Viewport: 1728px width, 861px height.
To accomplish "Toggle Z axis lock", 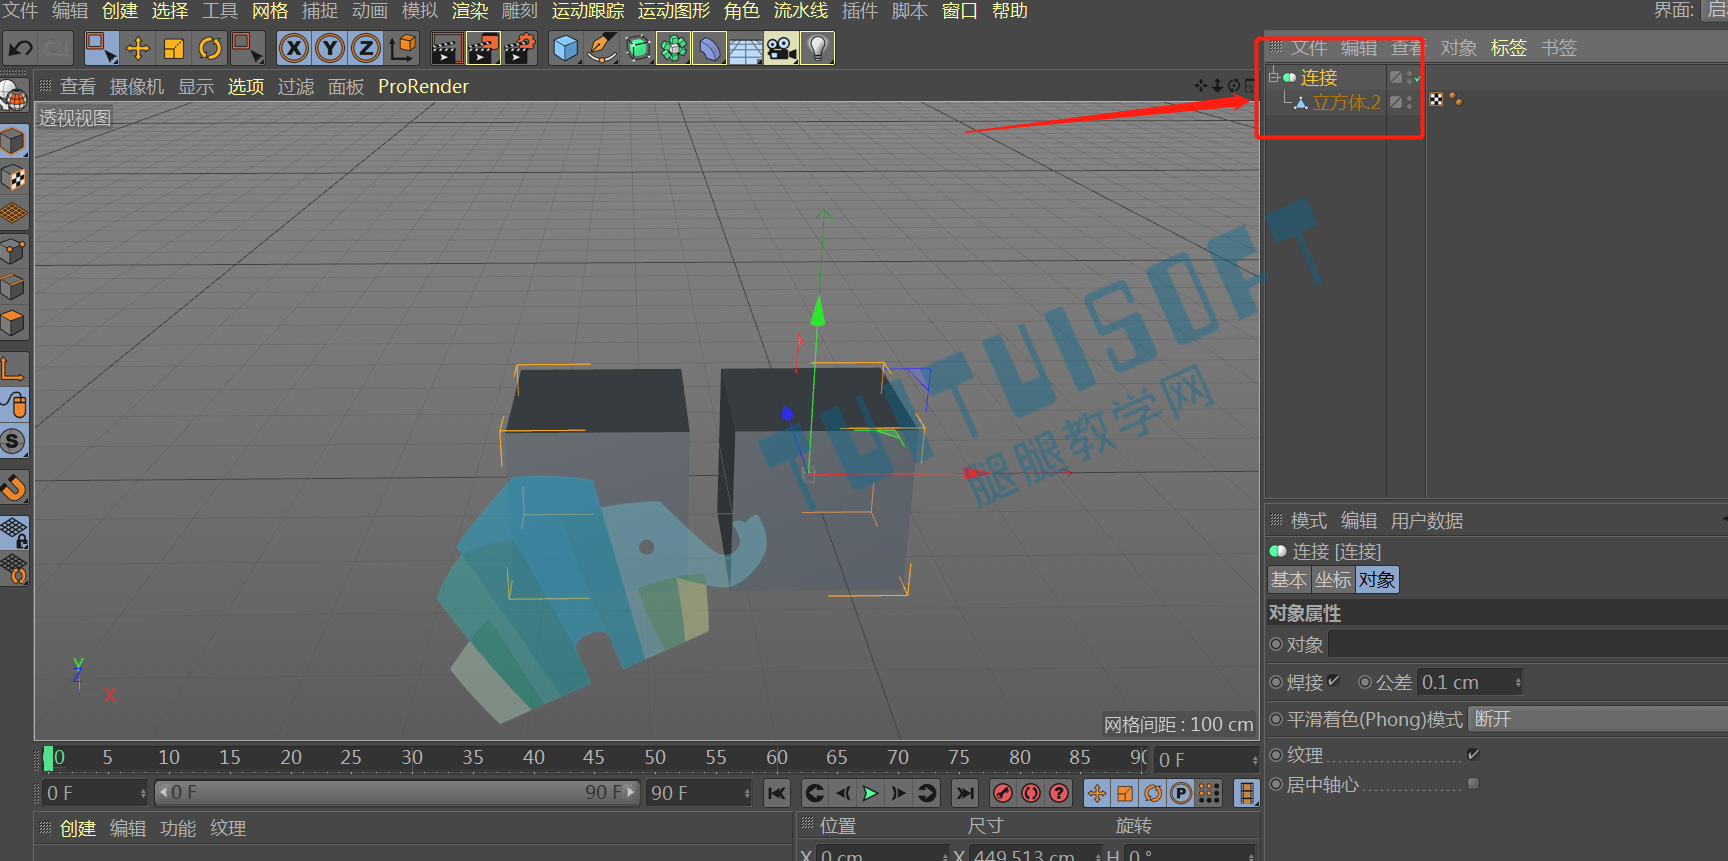I will [x=366, y=48].
